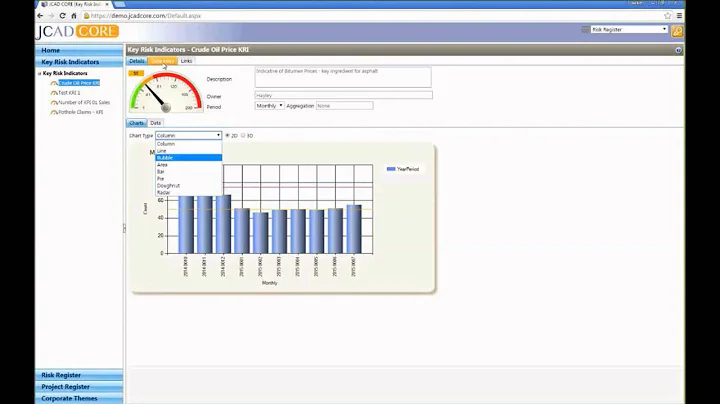Switch to the Details tab
The height and width of the screenshot is (404, 720).
click(x=137, y=61)
